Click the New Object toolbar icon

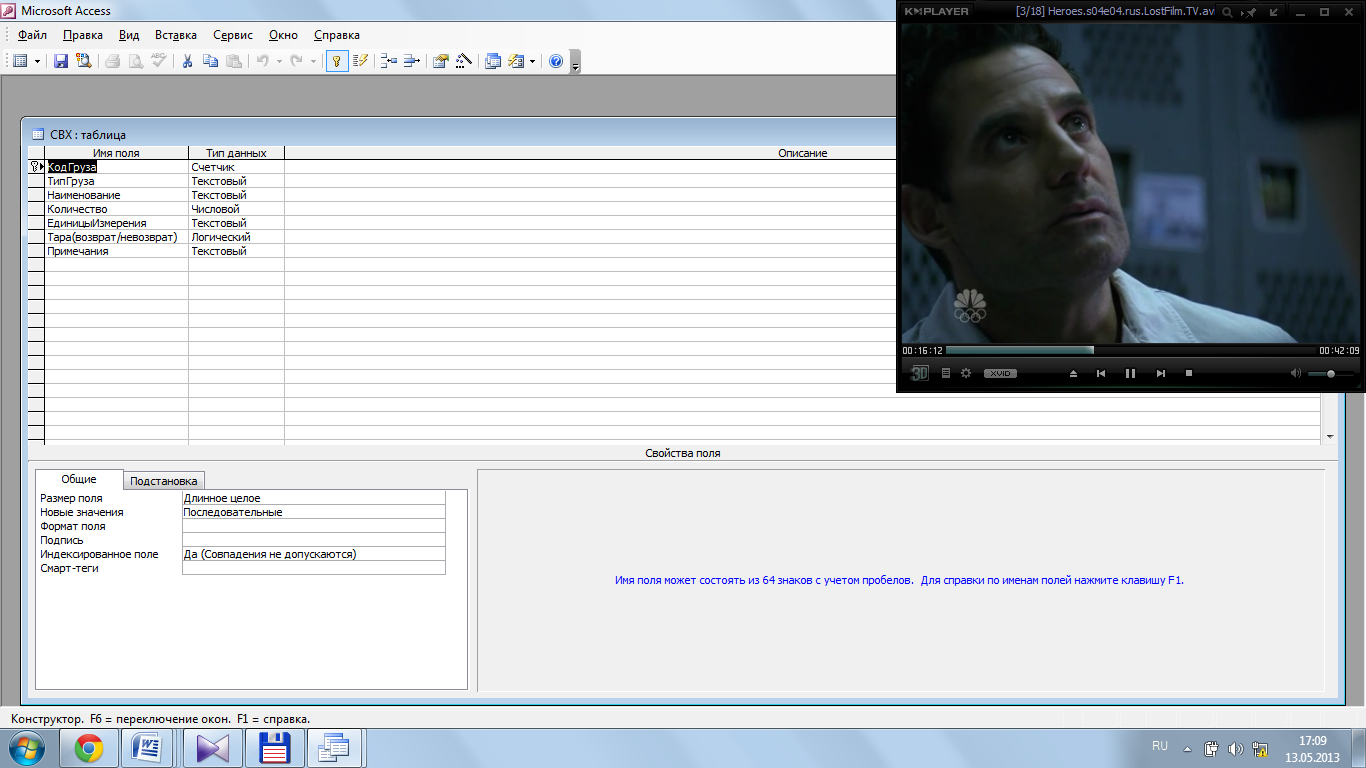click(x=516, y=61)
